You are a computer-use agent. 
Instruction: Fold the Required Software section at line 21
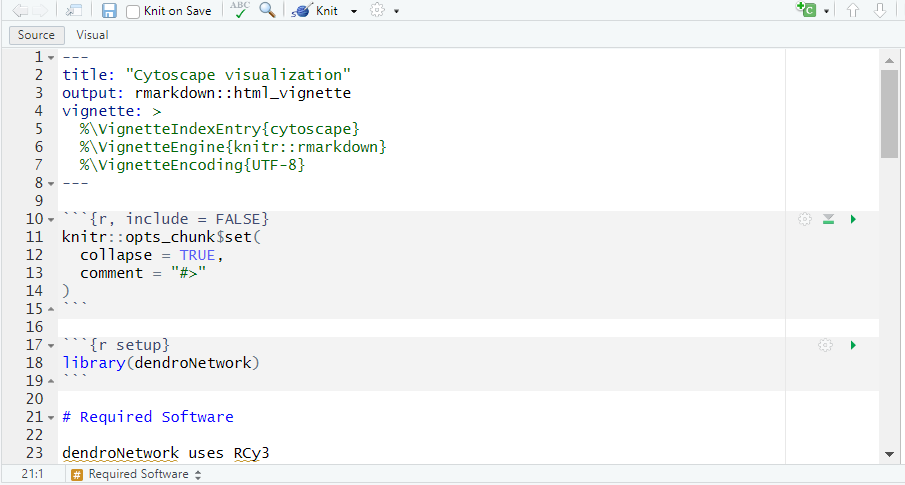pyautogui.click(x=51, y=417)
